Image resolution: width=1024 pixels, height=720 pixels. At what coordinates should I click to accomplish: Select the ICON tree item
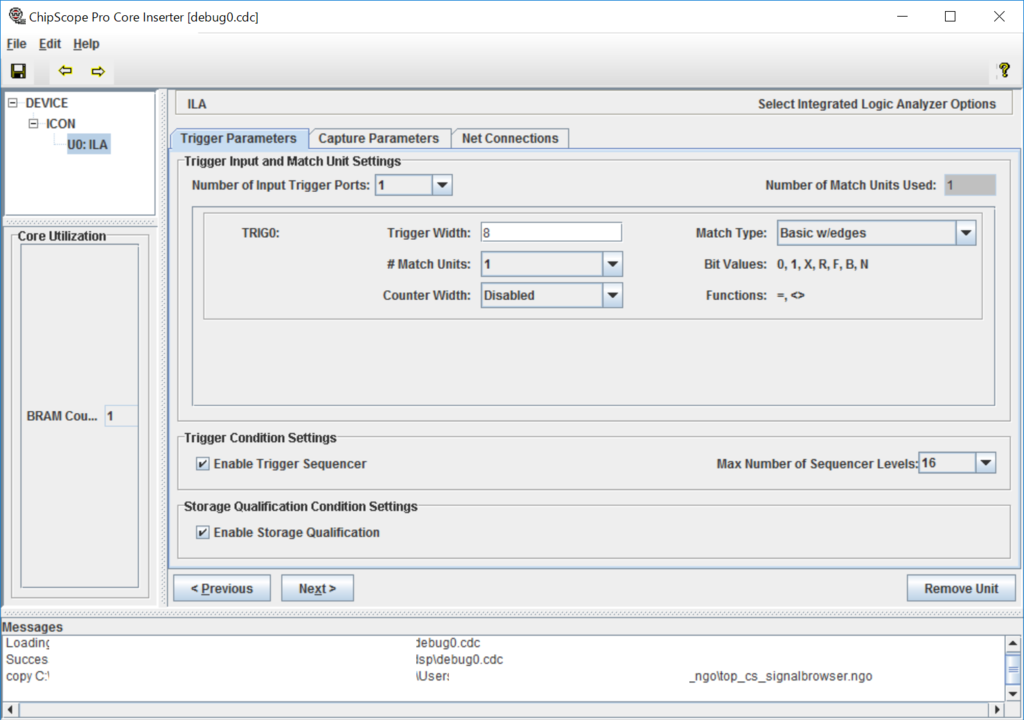coord(61,123)
